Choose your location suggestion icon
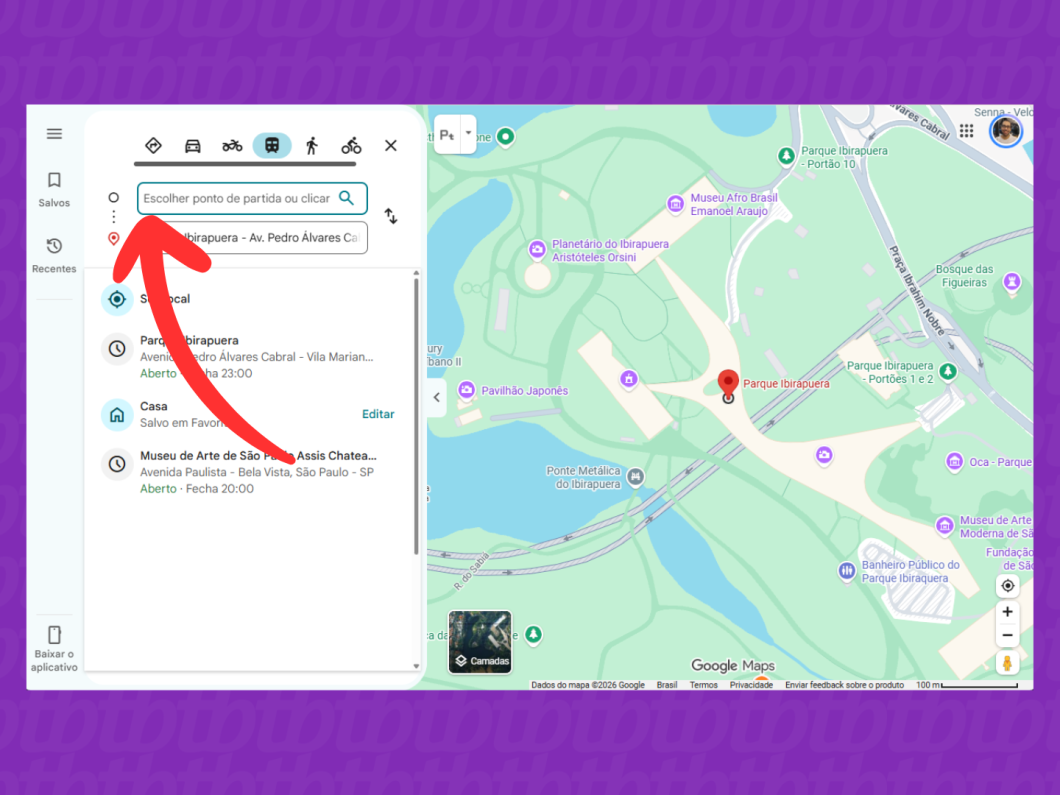1060x795 pixels. (x=117, y=299)
